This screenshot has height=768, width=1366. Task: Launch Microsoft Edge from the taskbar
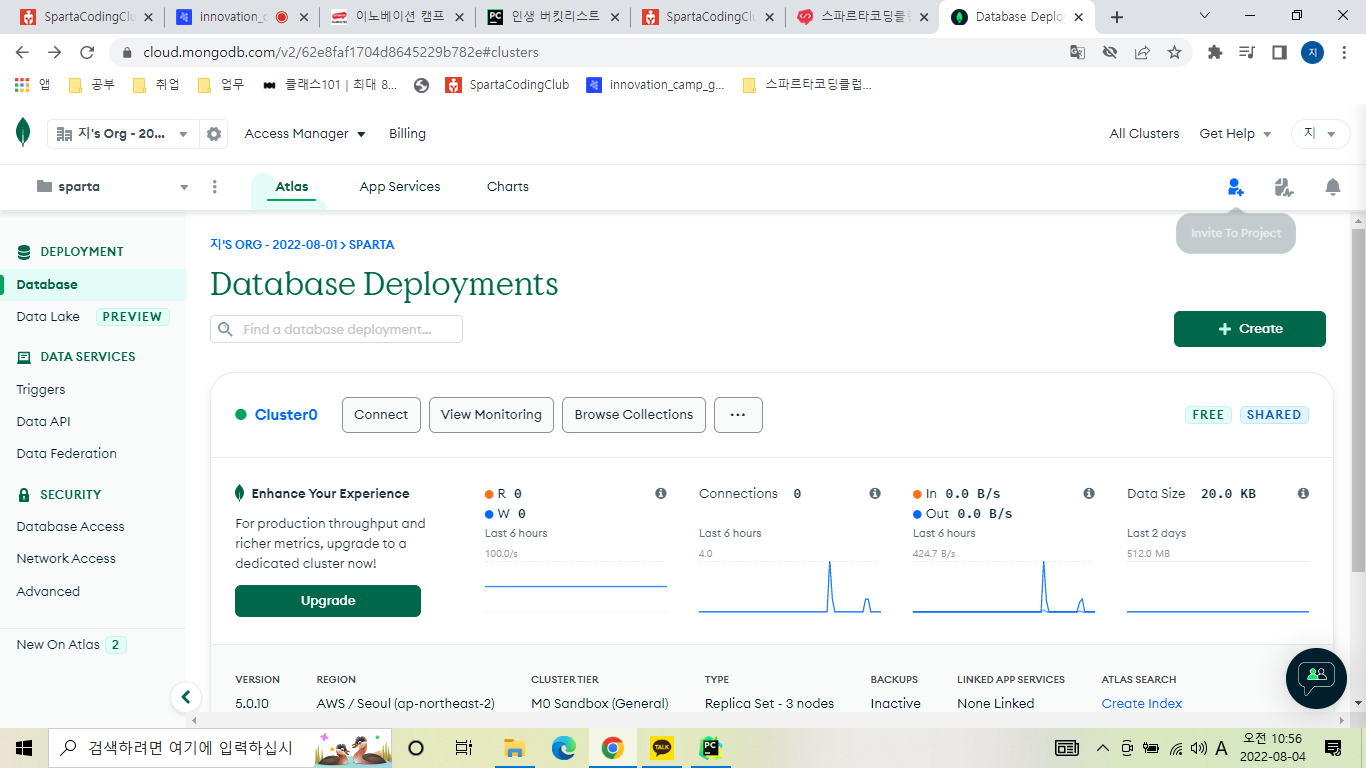pyautogui.click(x=564, y=747)
